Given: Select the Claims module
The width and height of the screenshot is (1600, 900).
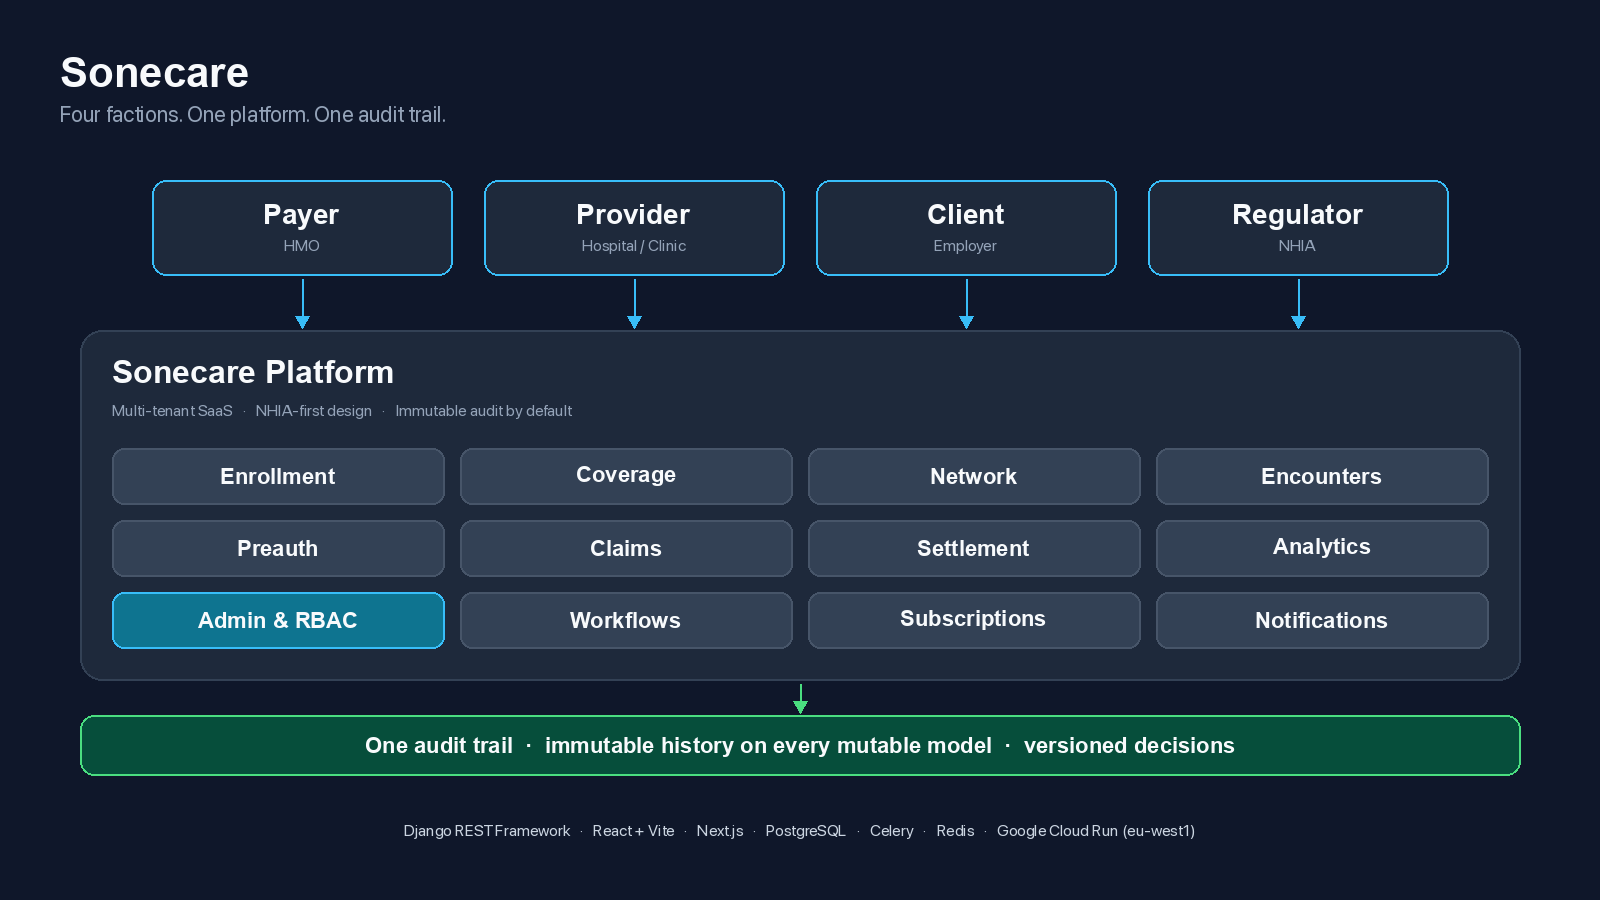Looking at the screenshot, I should (626, 548).
